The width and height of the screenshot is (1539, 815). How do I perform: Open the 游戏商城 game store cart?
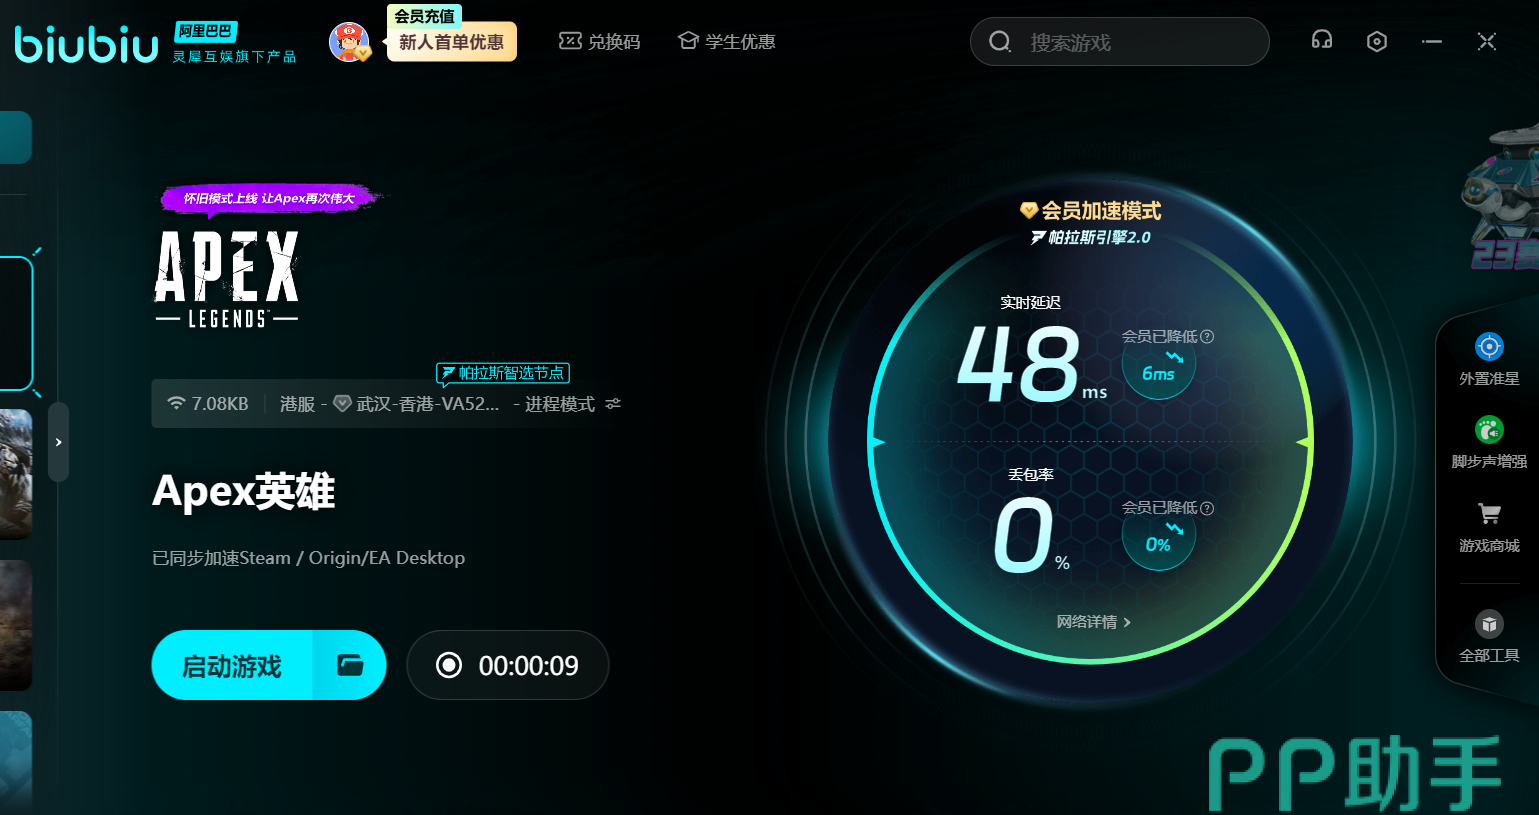(1488, 515)
